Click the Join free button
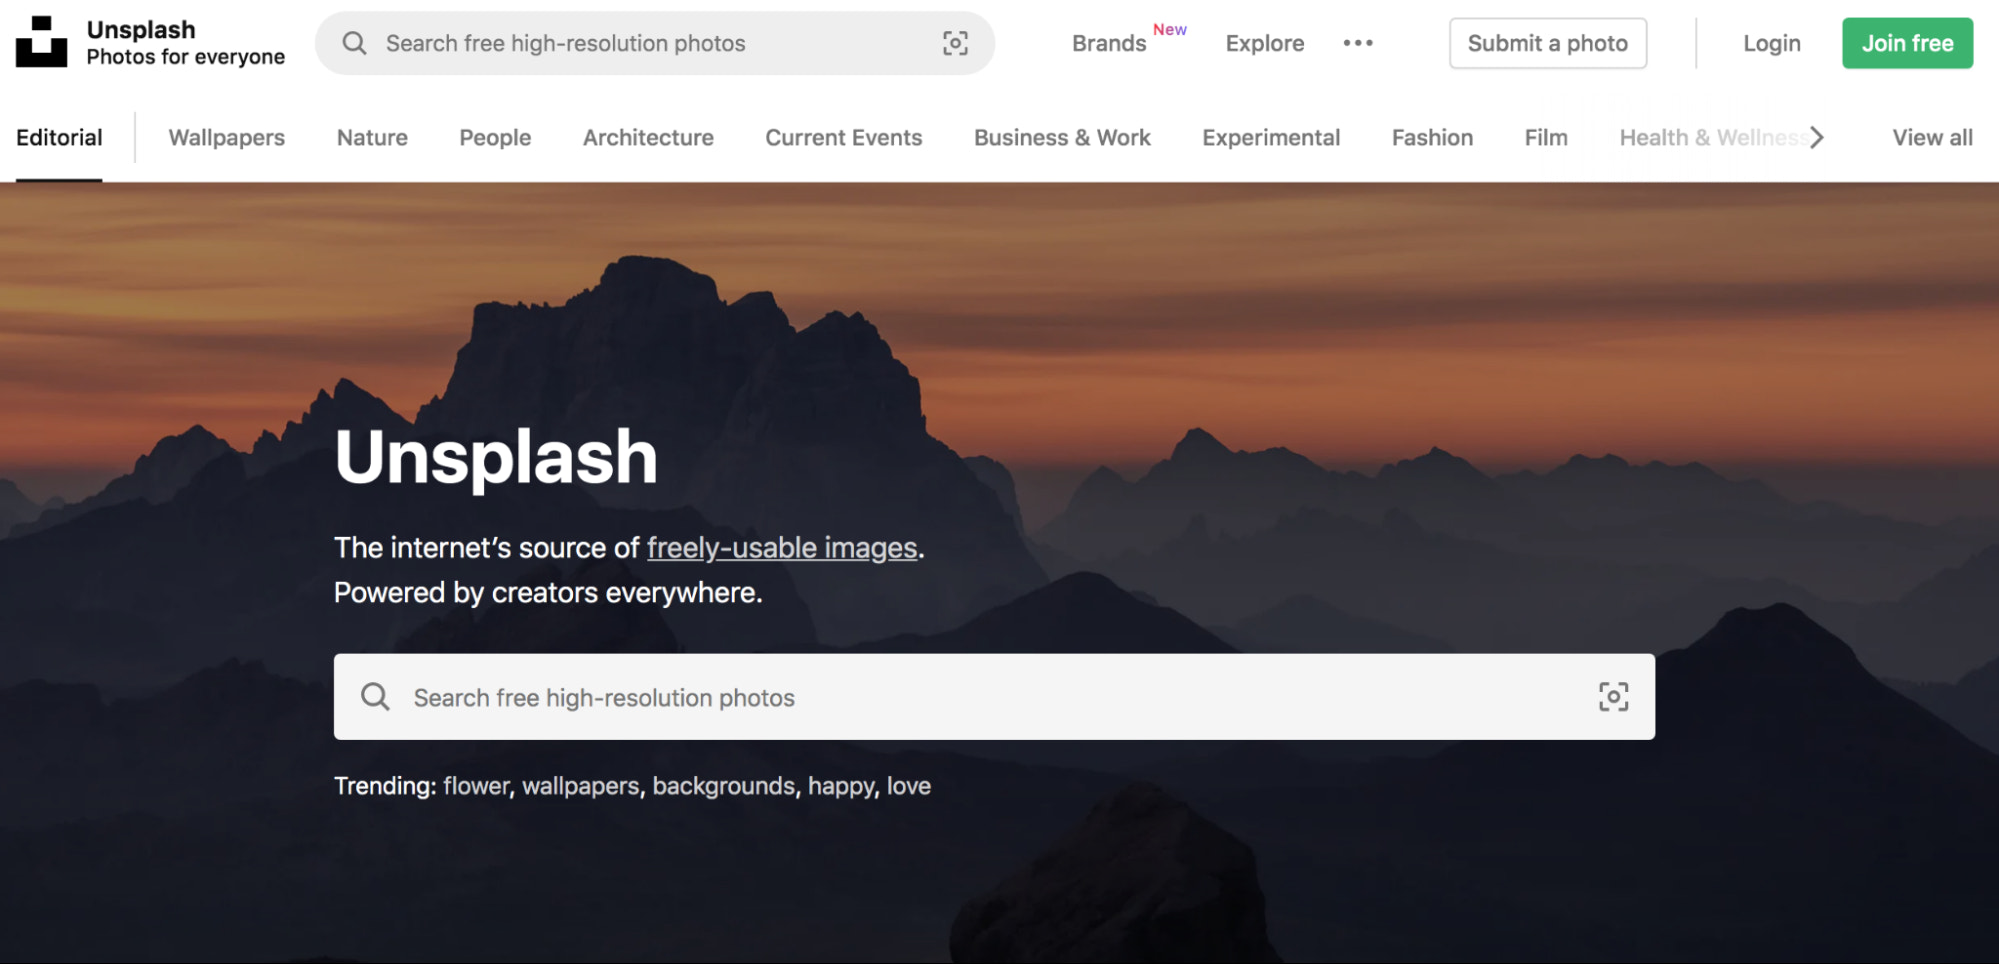This screenshot has width=1999, height=964. tap(1906, 43)
